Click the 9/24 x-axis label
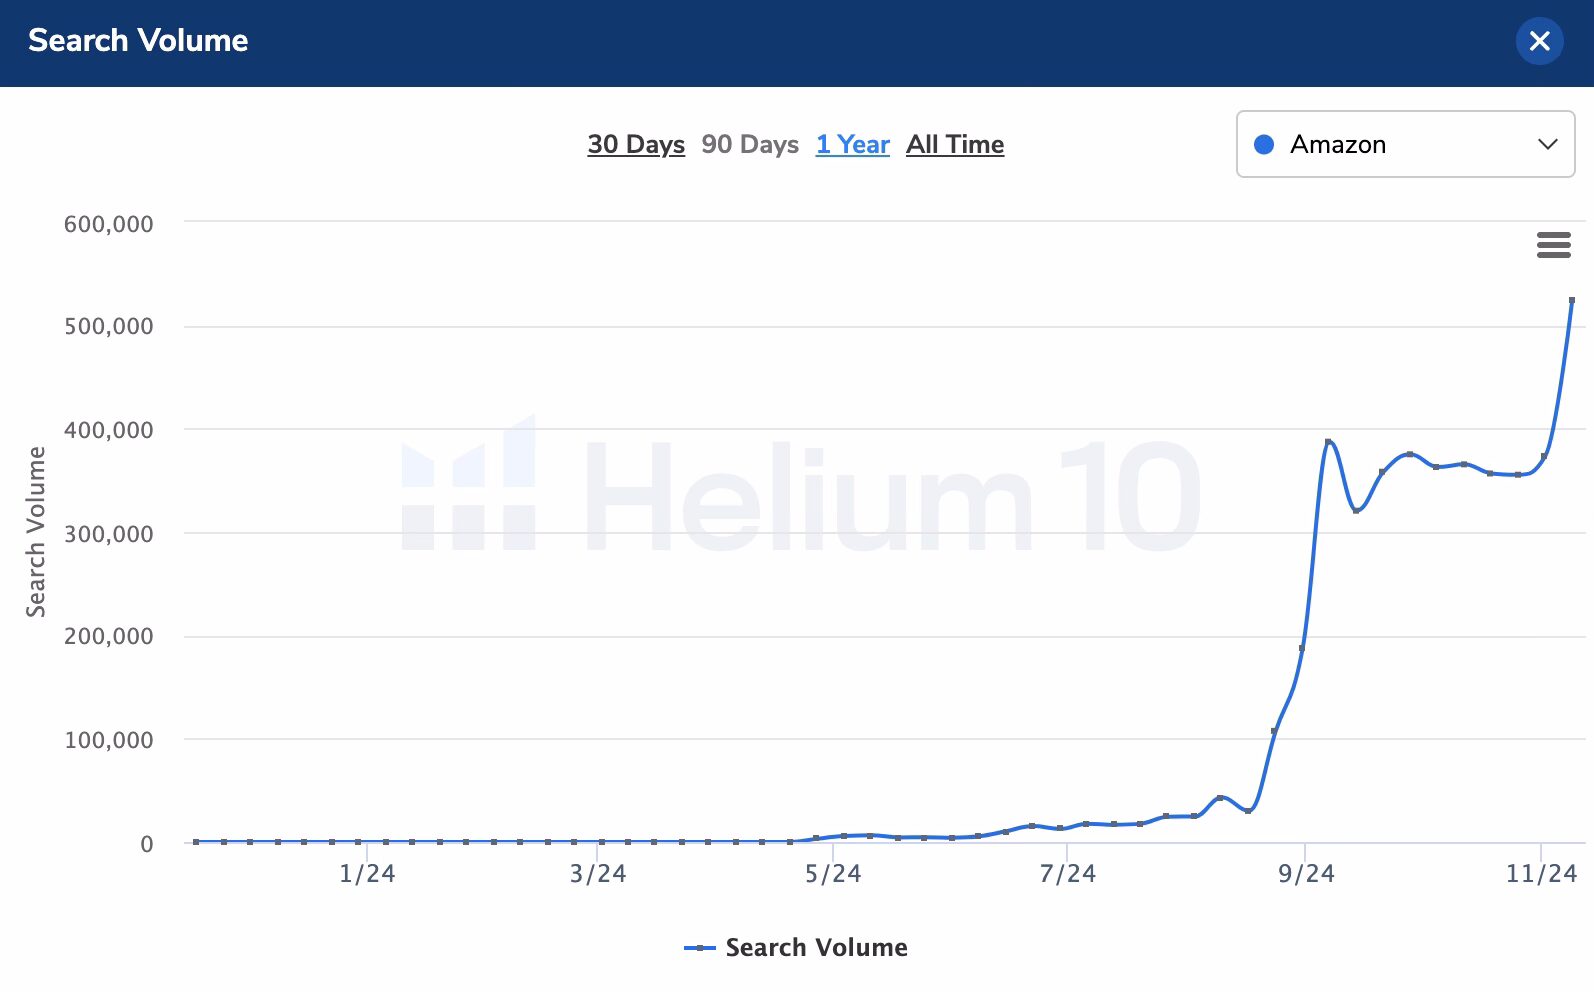 coord(1306,874)
